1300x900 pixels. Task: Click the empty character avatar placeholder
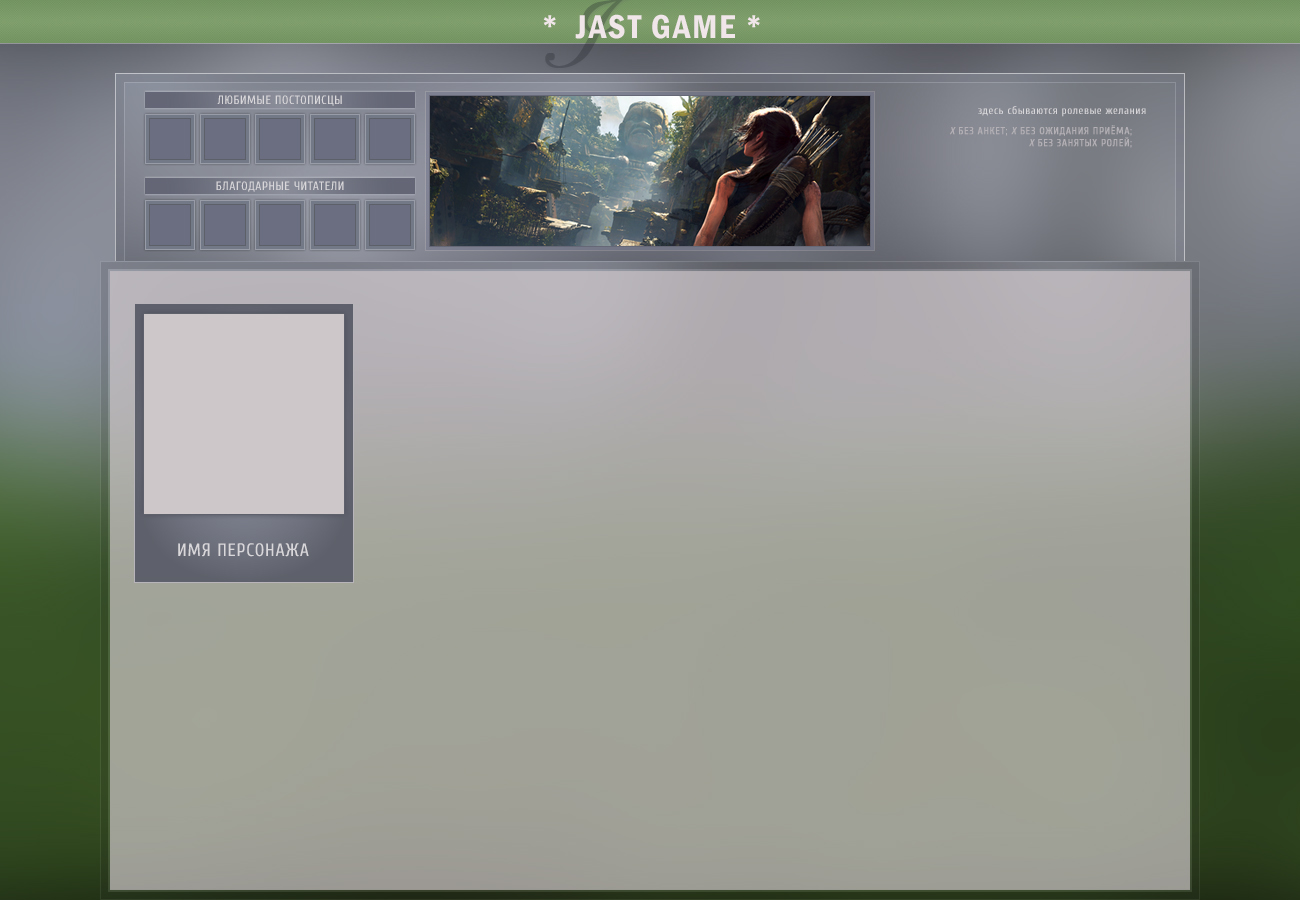(x=244, y=414)
